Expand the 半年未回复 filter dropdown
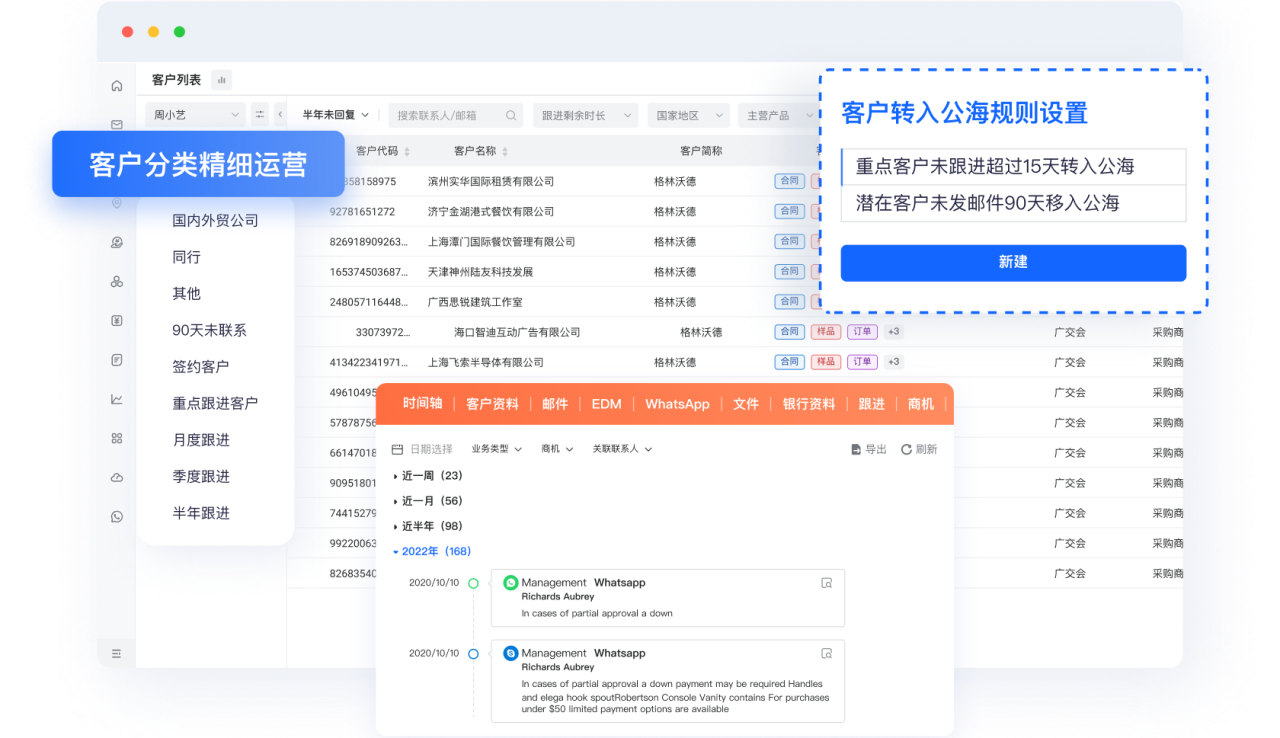Screen dimensions: 1280x738 [336, 115]
